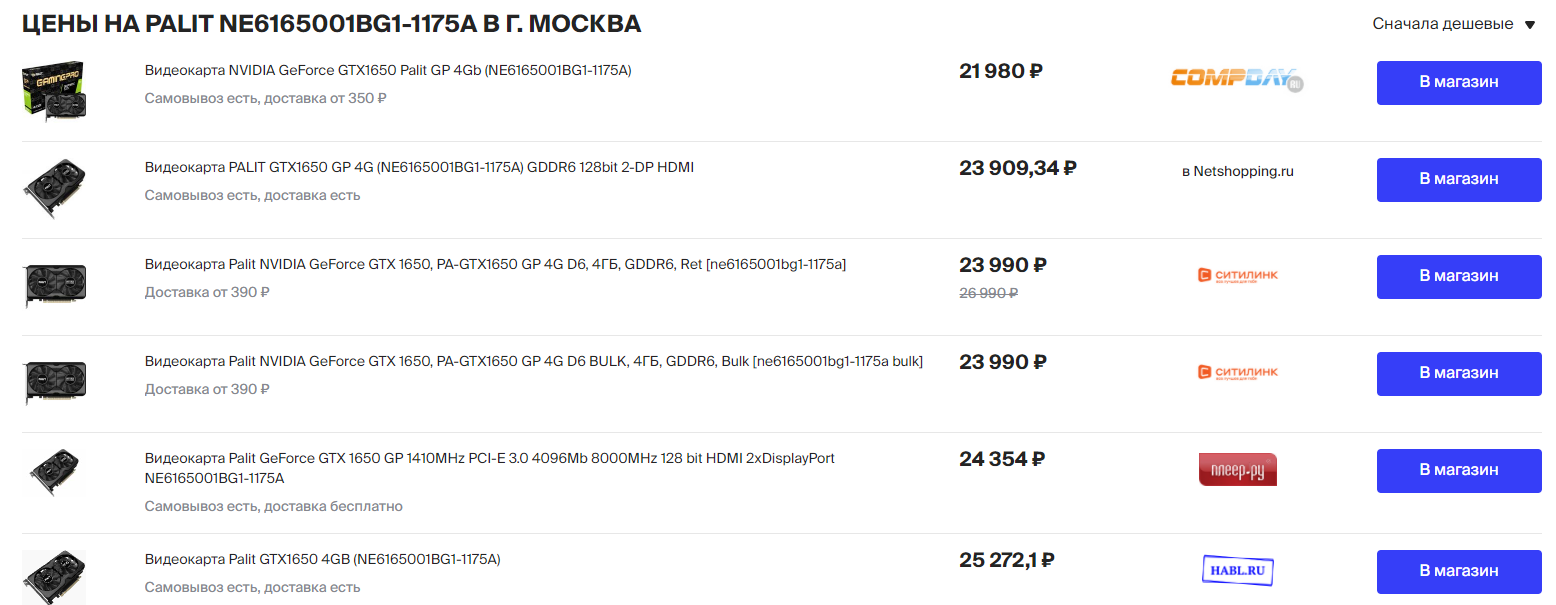Open the 'Видеокарта NVIDIA GeForce GTX1650 Palit GP 4Gb' title
This screenshot has width=1556, height=605.
(x=388, y=70)
